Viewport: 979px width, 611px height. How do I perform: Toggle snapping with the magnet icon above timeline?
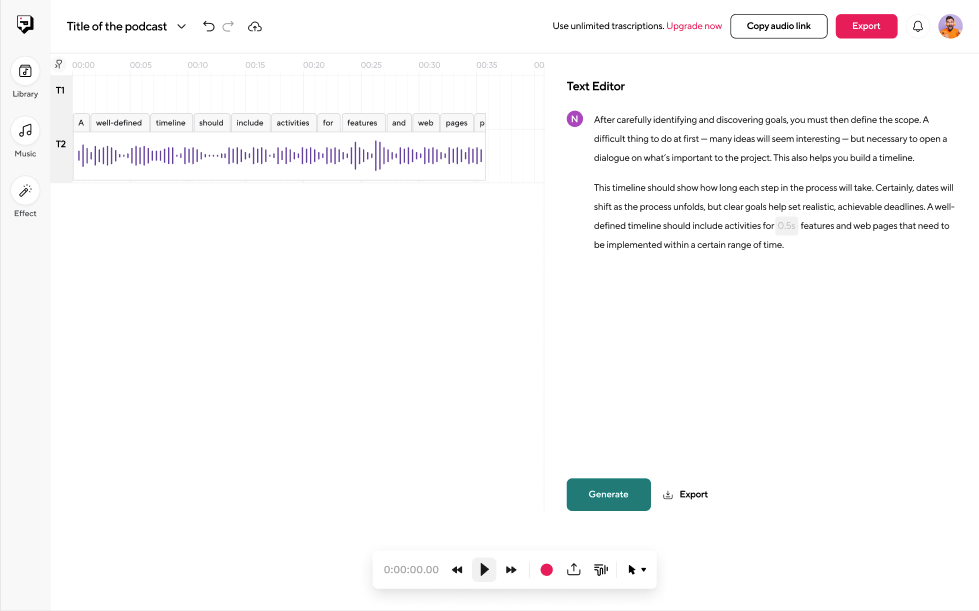click(x=60, y=63)
